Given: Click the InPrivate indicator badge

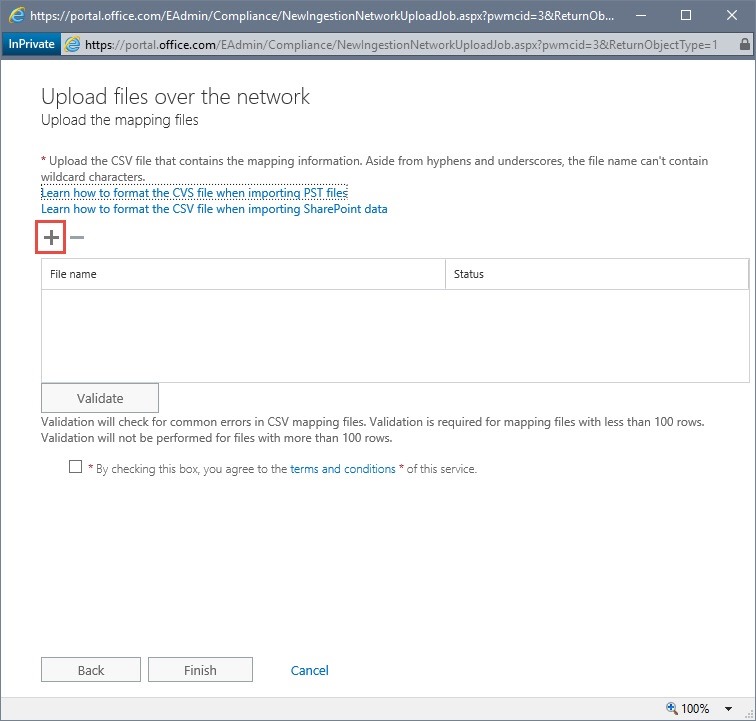Looking at the screenshot, I should 31,44.
